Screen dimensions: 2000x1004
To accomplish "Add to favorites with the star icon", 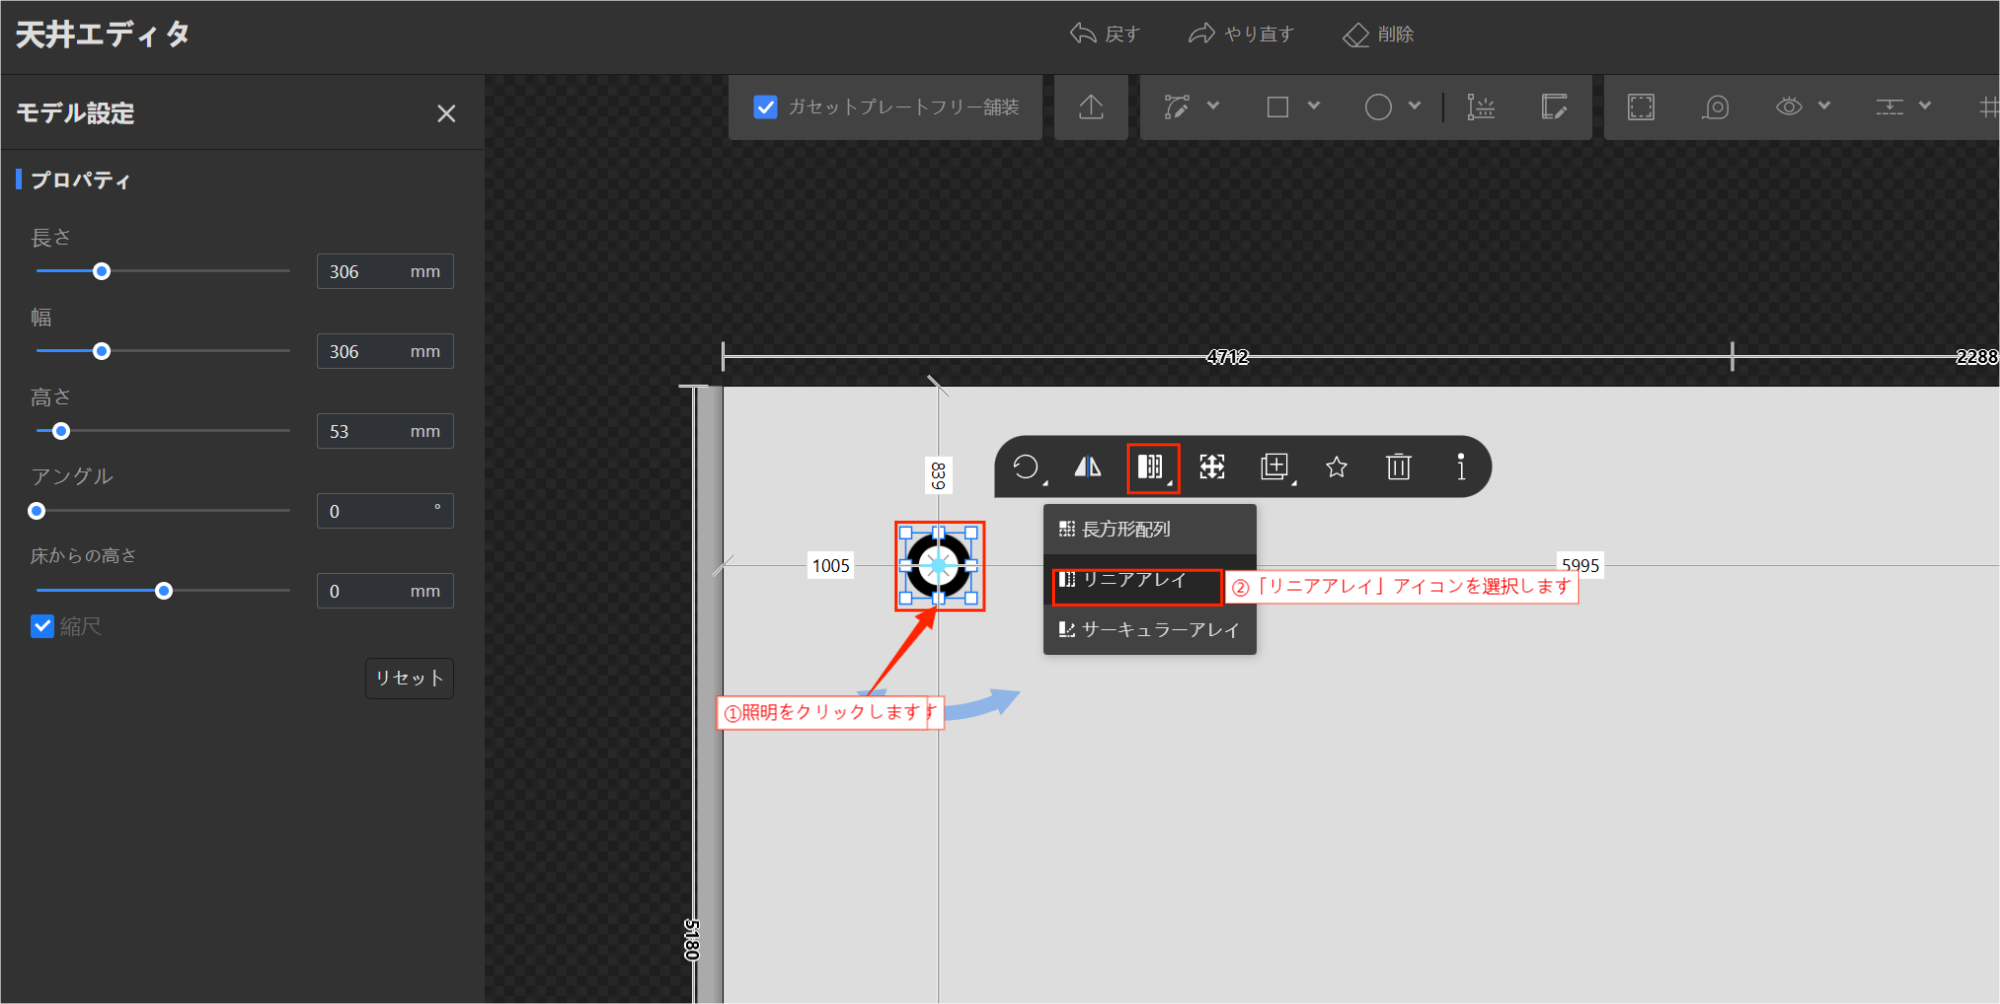I will 1337,467.
